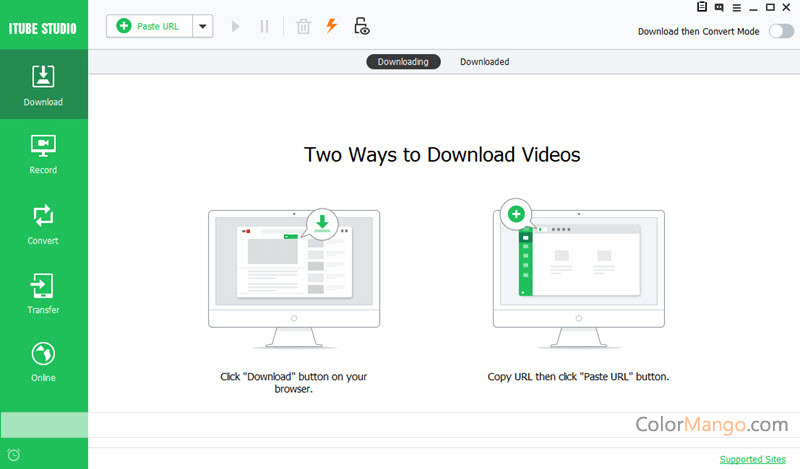Go to the Convert section
The image size is (800, 469).
click(x=43, y=225)
